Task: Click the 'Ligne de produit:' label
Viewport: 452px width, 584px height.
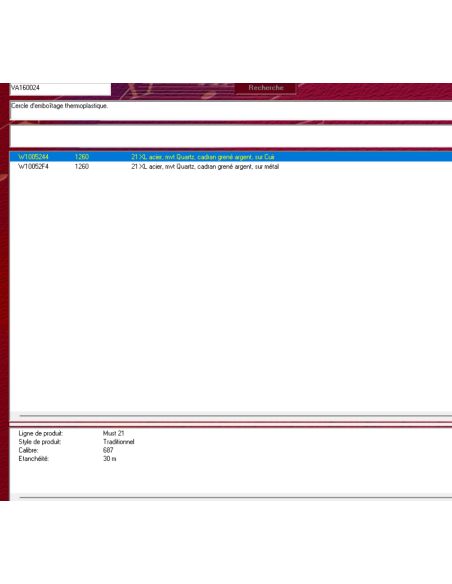Action: [41, 434]
